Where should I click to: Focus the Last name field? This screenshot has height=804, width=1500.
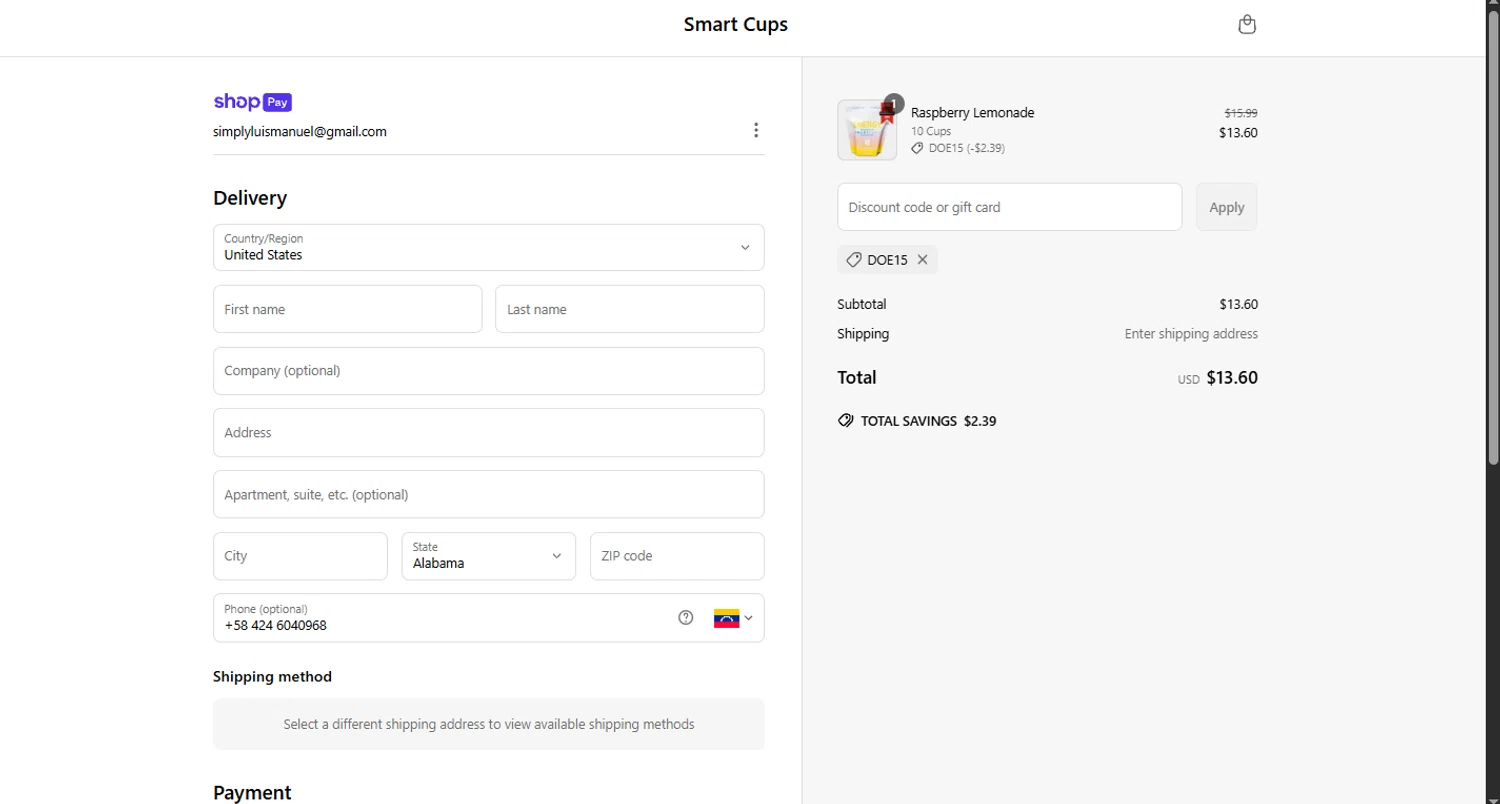[x=630, y=309]
